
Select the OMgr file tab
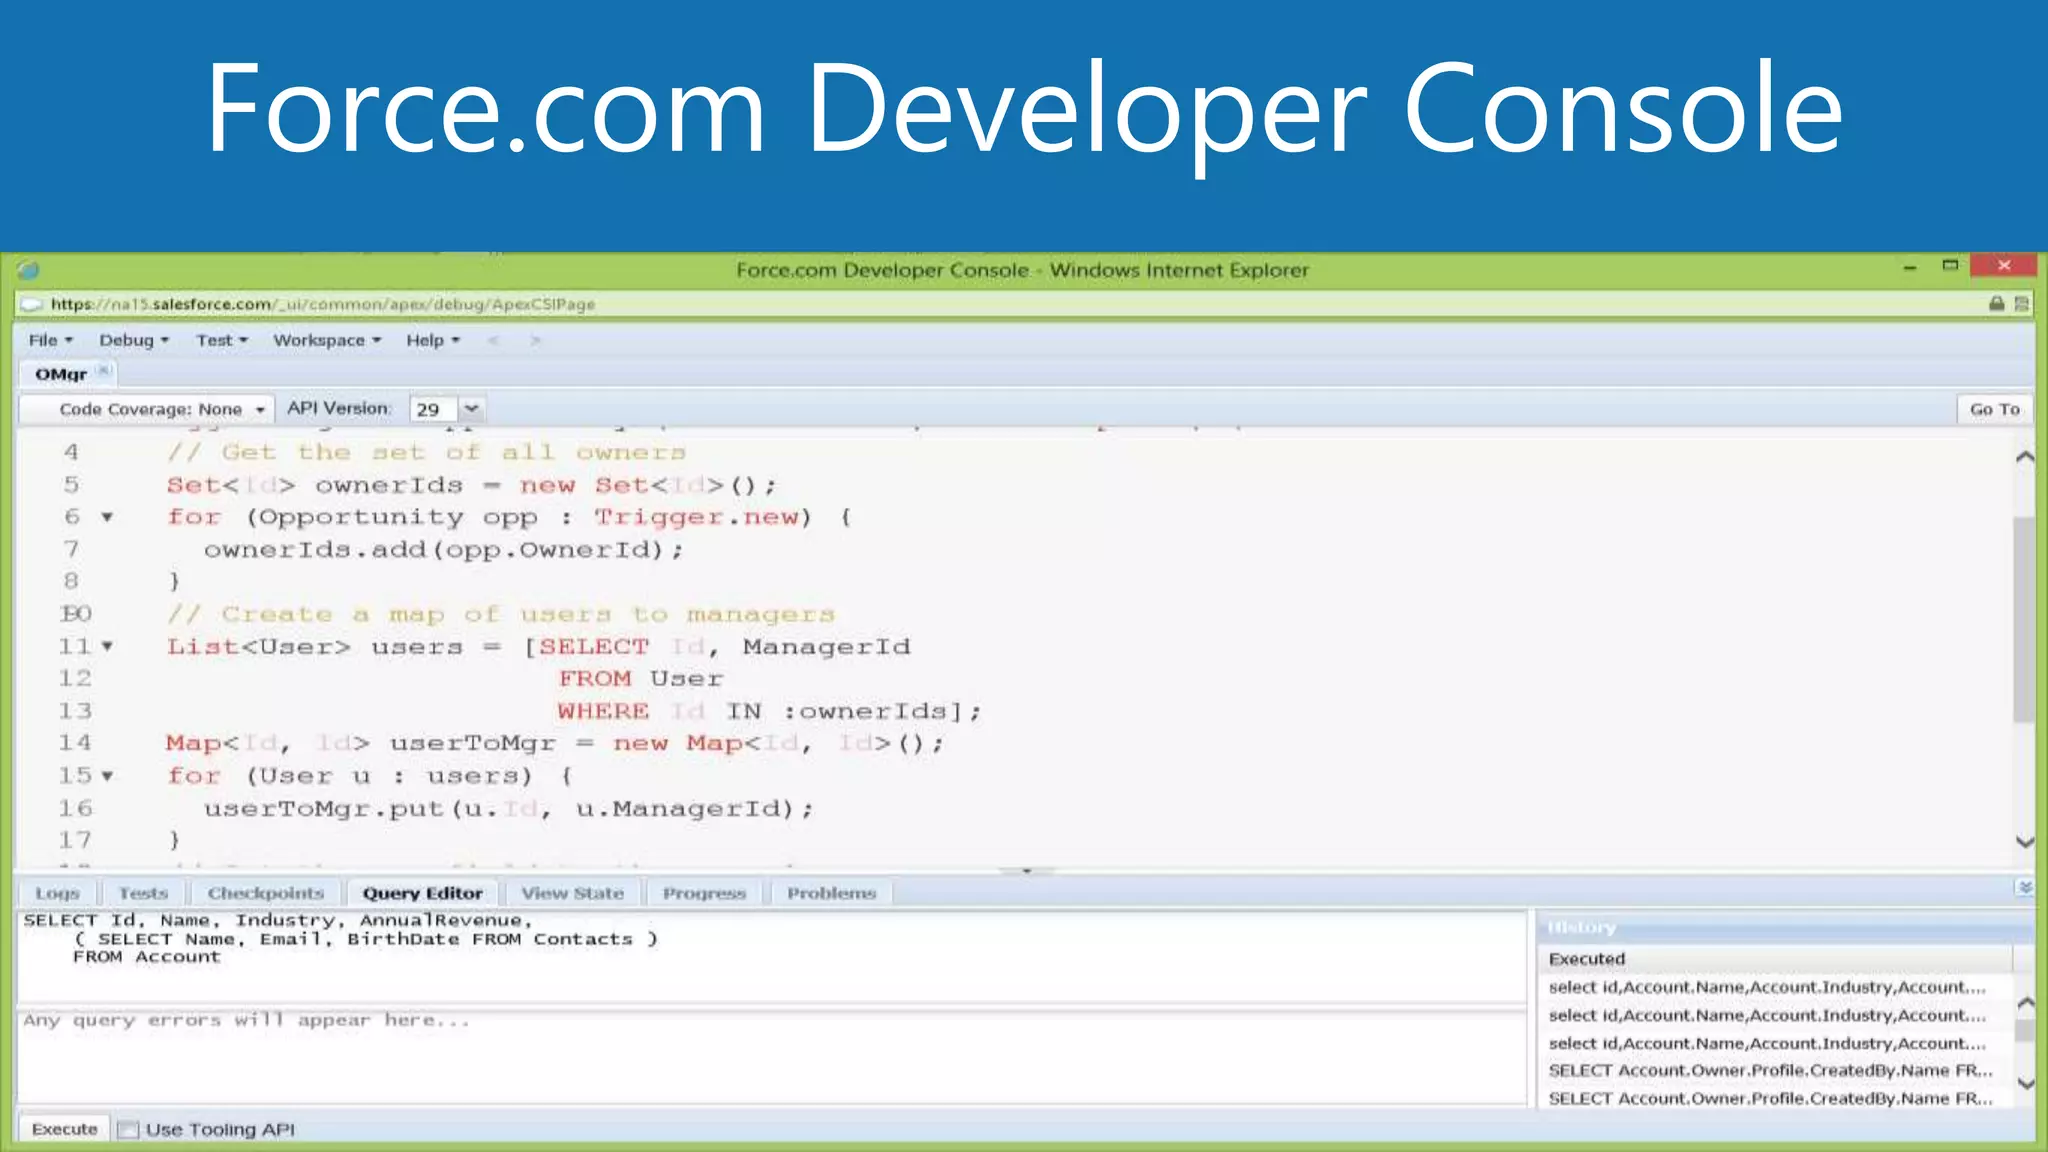point(61,374)
